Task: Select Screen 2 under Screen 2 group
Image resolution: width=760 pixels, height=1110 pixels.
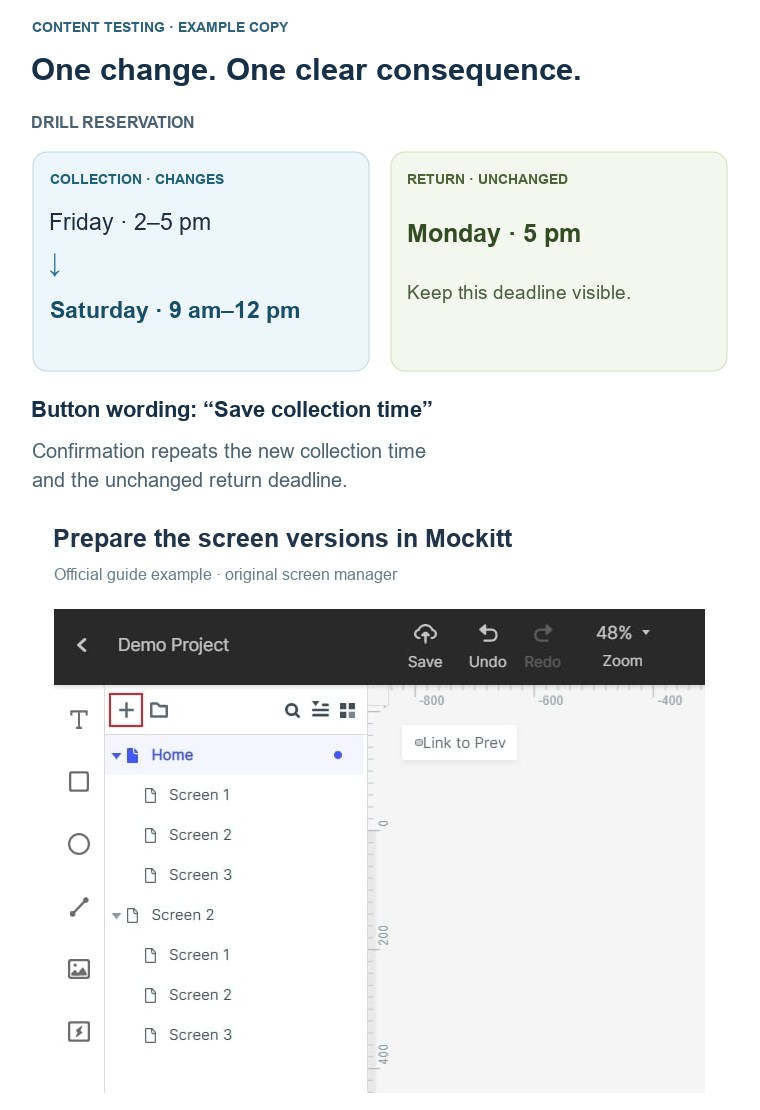Action: (x=234, y=995)
